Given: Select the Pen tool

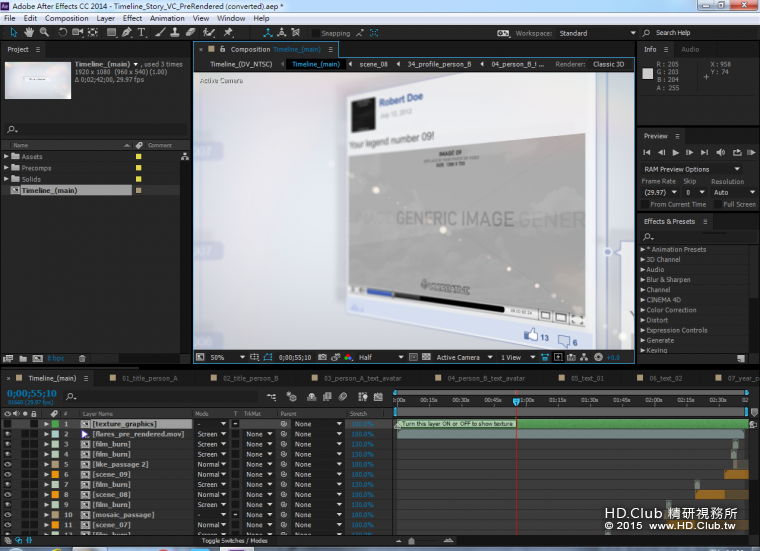Looking at the screenshot, I should click(127, 33).
